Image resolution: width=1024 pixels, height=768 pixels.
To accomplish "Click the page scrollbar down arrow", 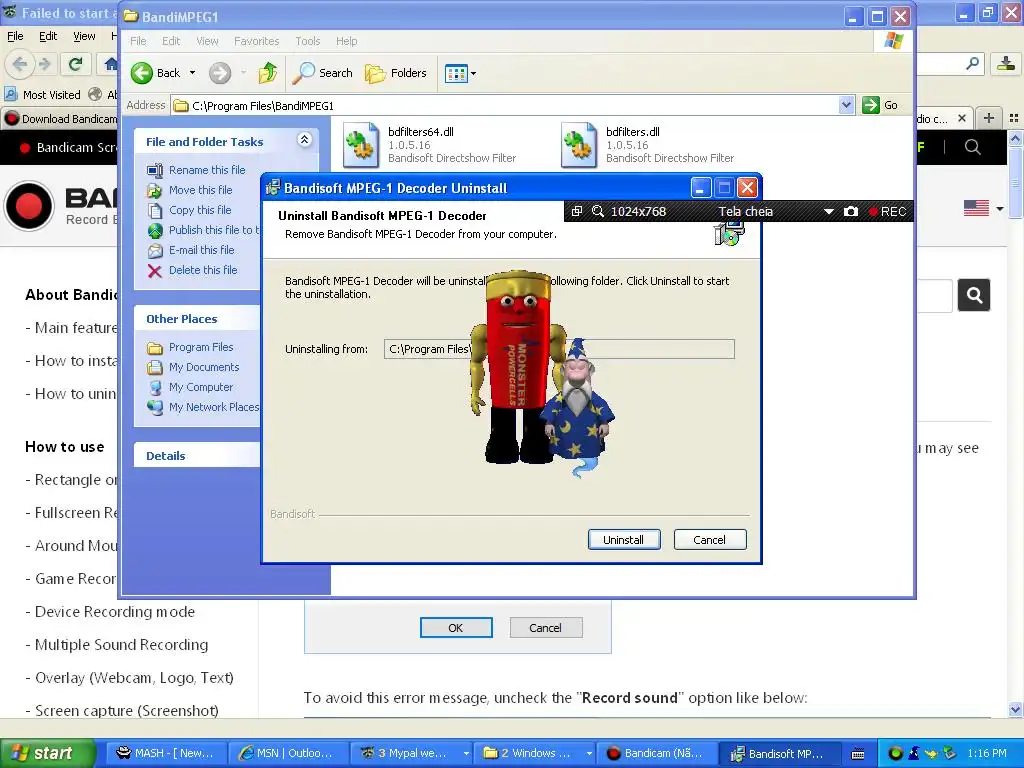I will point(1015,709).
